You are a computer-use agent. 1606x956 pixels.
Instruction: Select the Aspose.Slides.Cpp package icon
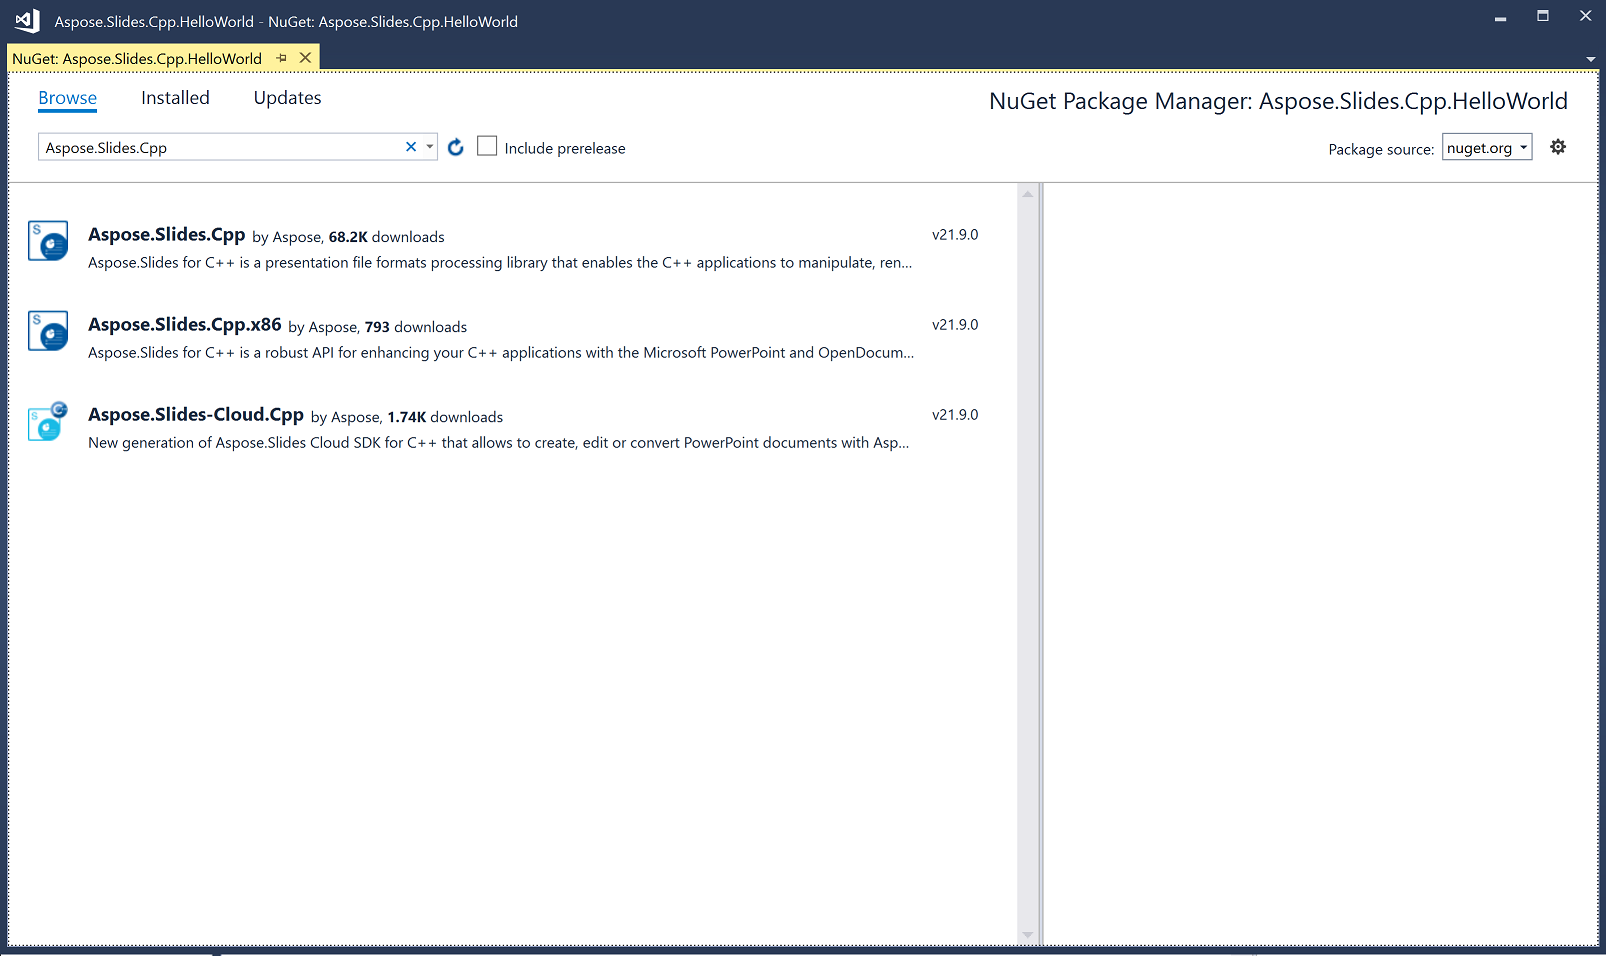point(48,241)
